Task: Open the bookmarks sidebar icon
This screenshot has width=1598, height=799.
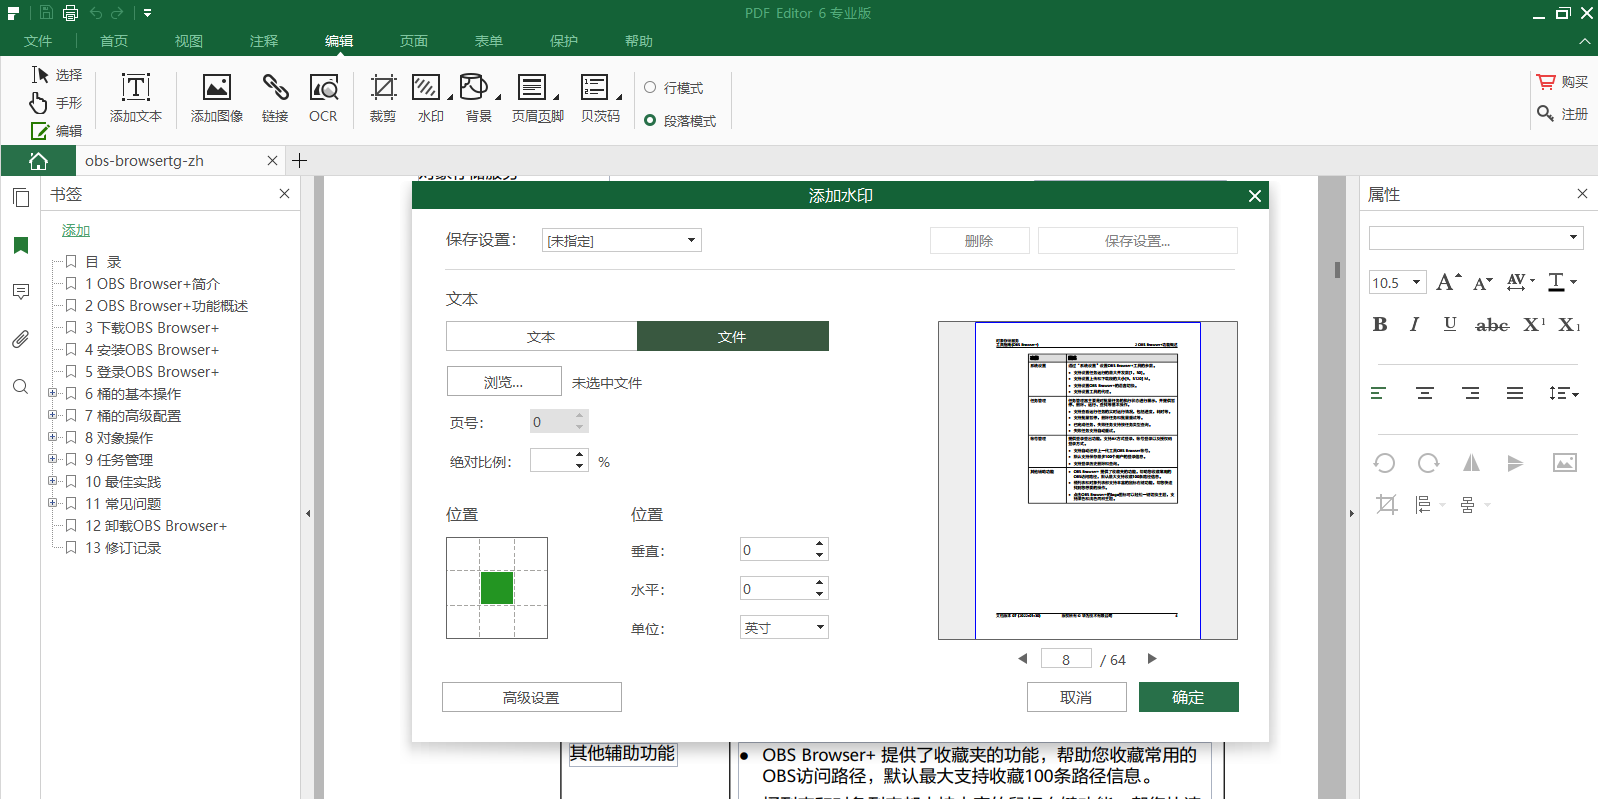Action: point(21,245)
